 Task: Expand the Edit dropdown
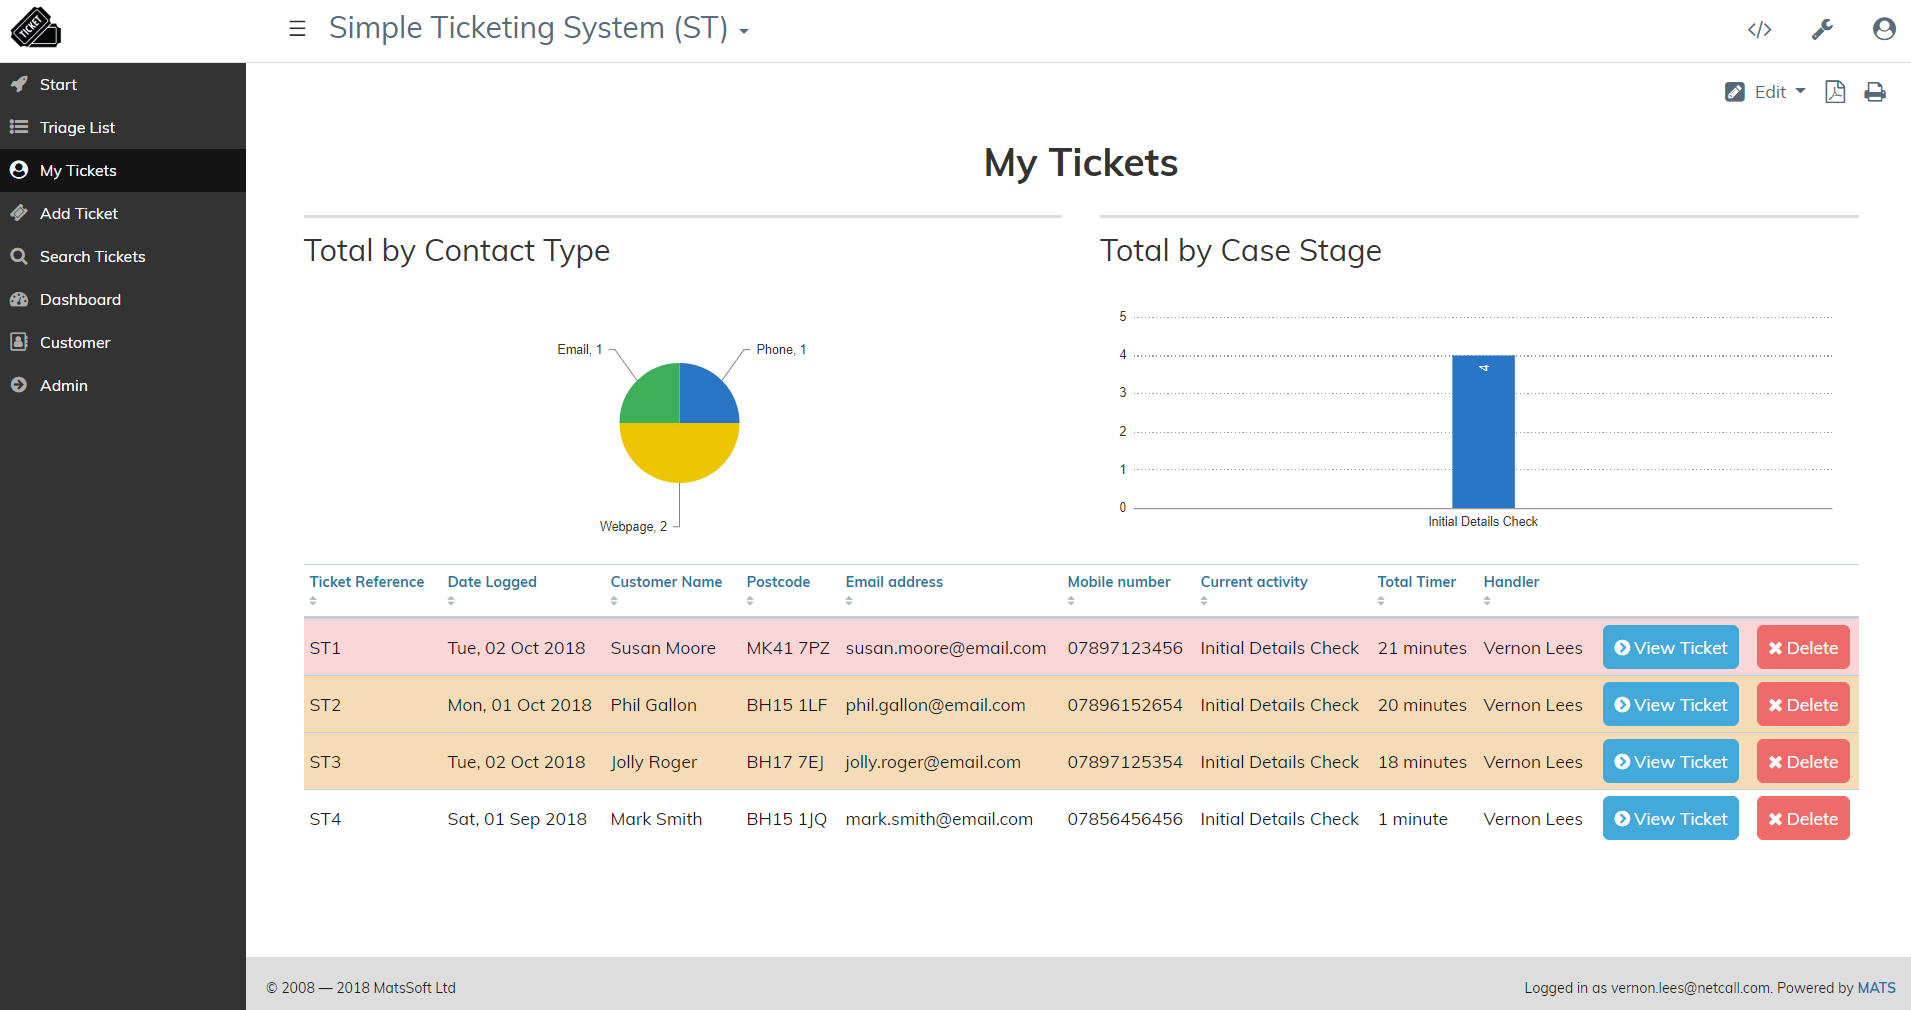point(1768,92)
